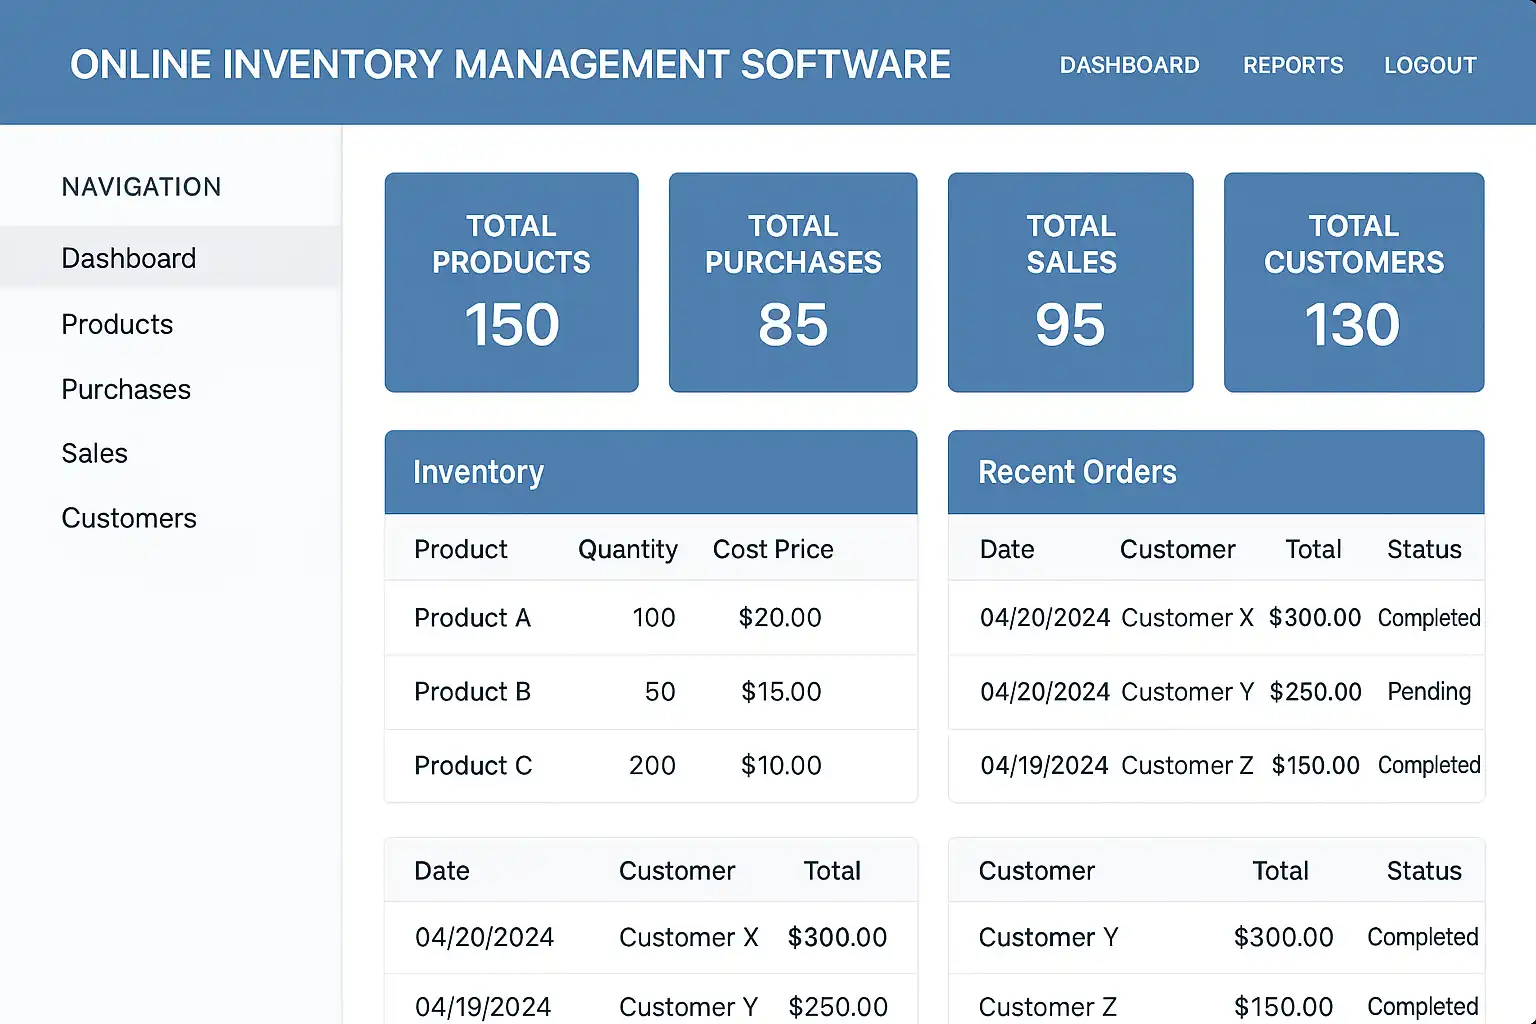
Task: Open the Total Purchases 85 card
Action: click(x=792, y=282)
